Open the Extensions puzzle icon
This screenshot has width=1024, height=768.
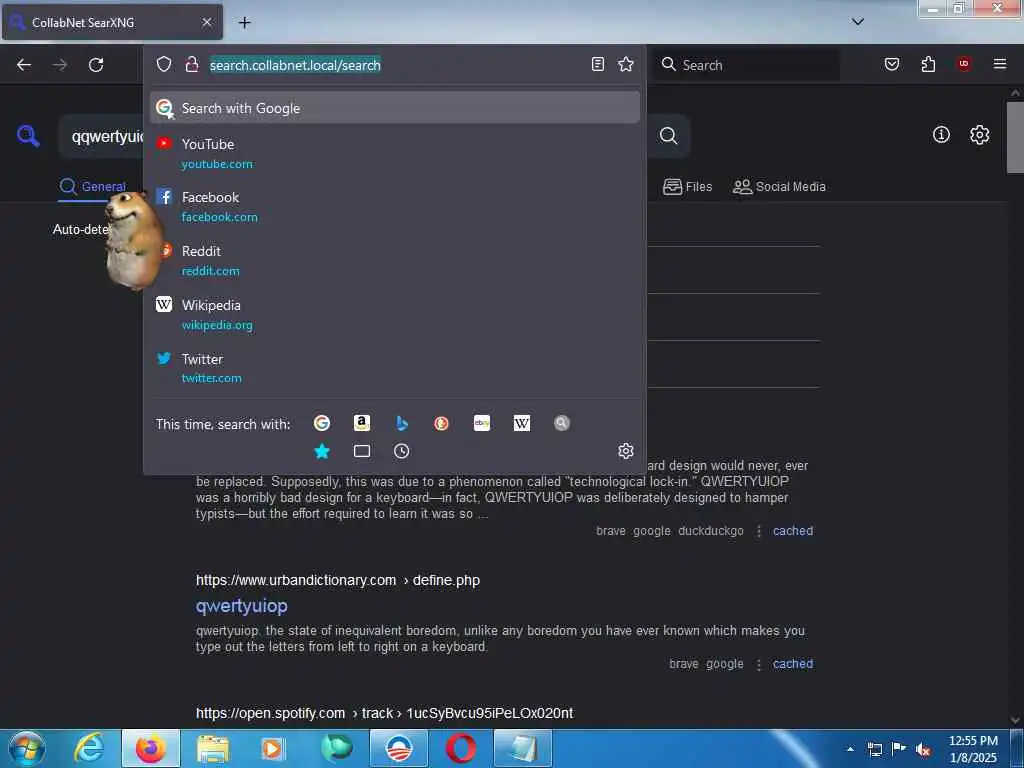[x=928, y=64]
